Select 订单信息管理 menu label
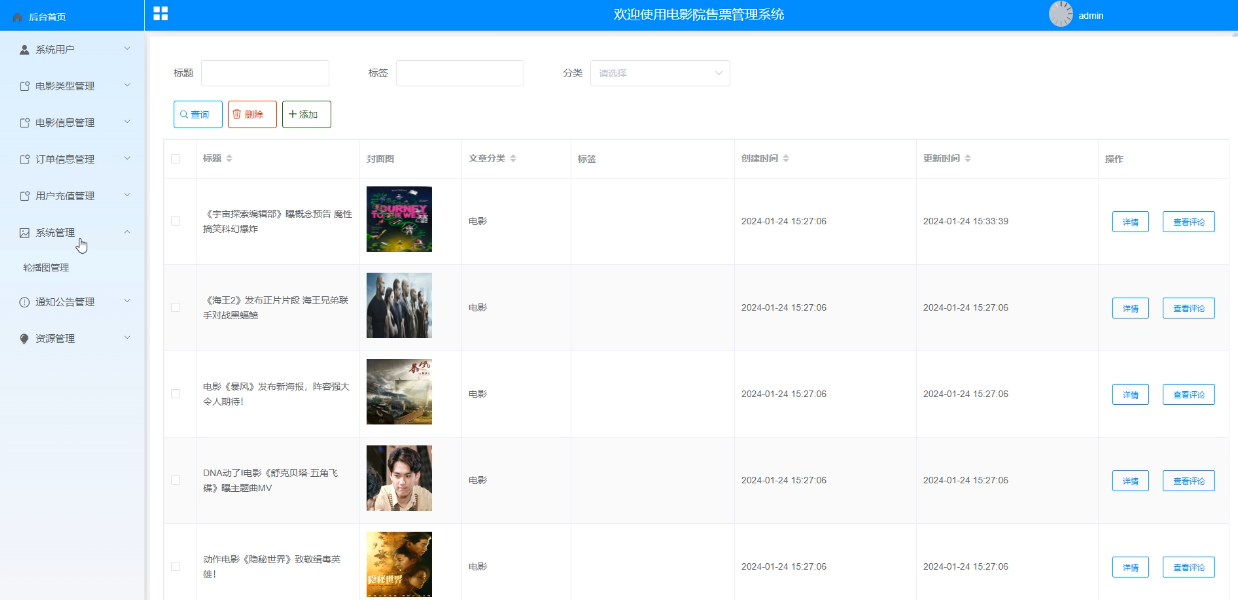 click(65, 159)
